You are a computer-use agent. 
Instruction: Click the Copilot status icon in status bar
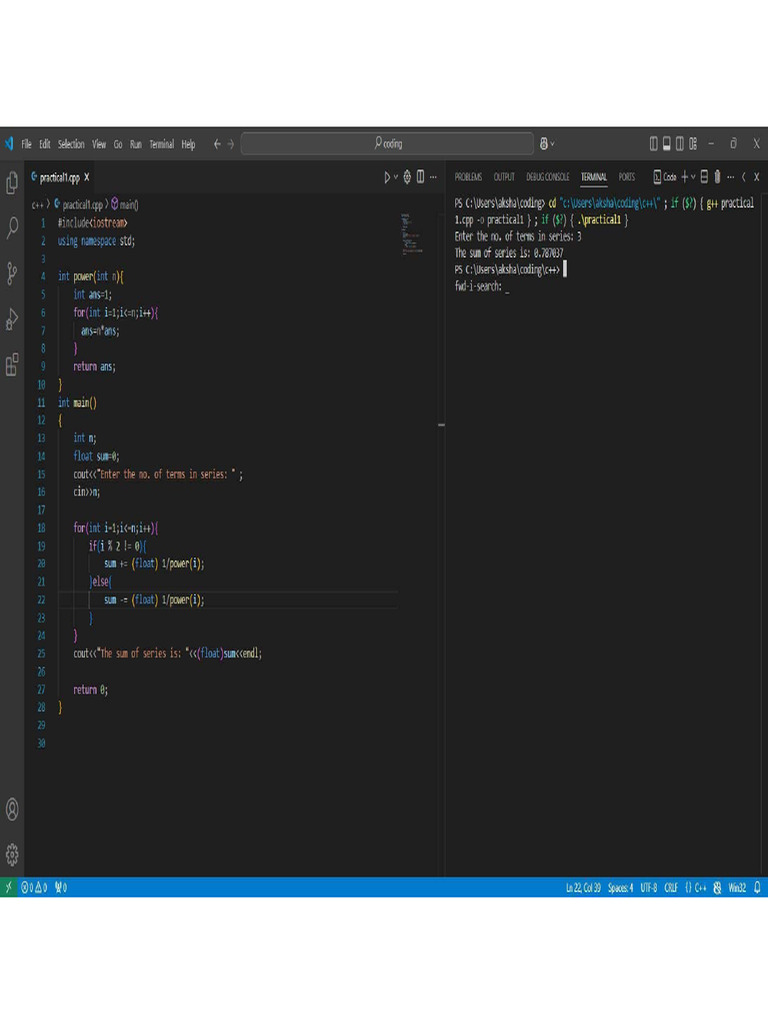[717, 887]
